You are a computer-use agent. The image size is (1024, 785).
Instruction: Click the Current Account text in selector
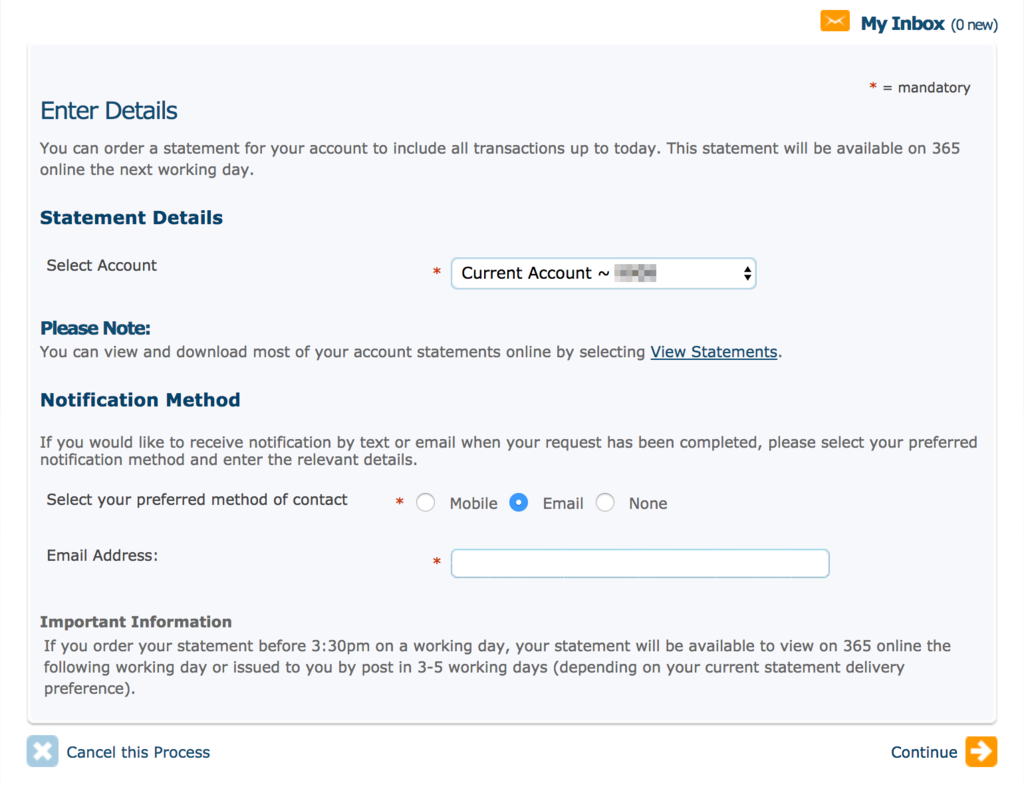[x=526, y=273]
